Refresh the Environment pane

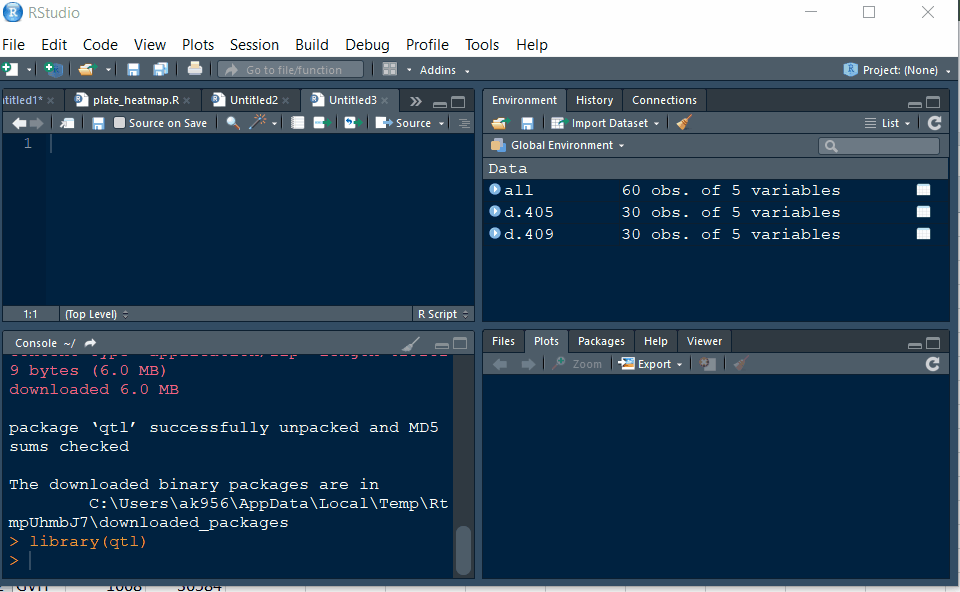pyautogui.click(x=934, y=123)
